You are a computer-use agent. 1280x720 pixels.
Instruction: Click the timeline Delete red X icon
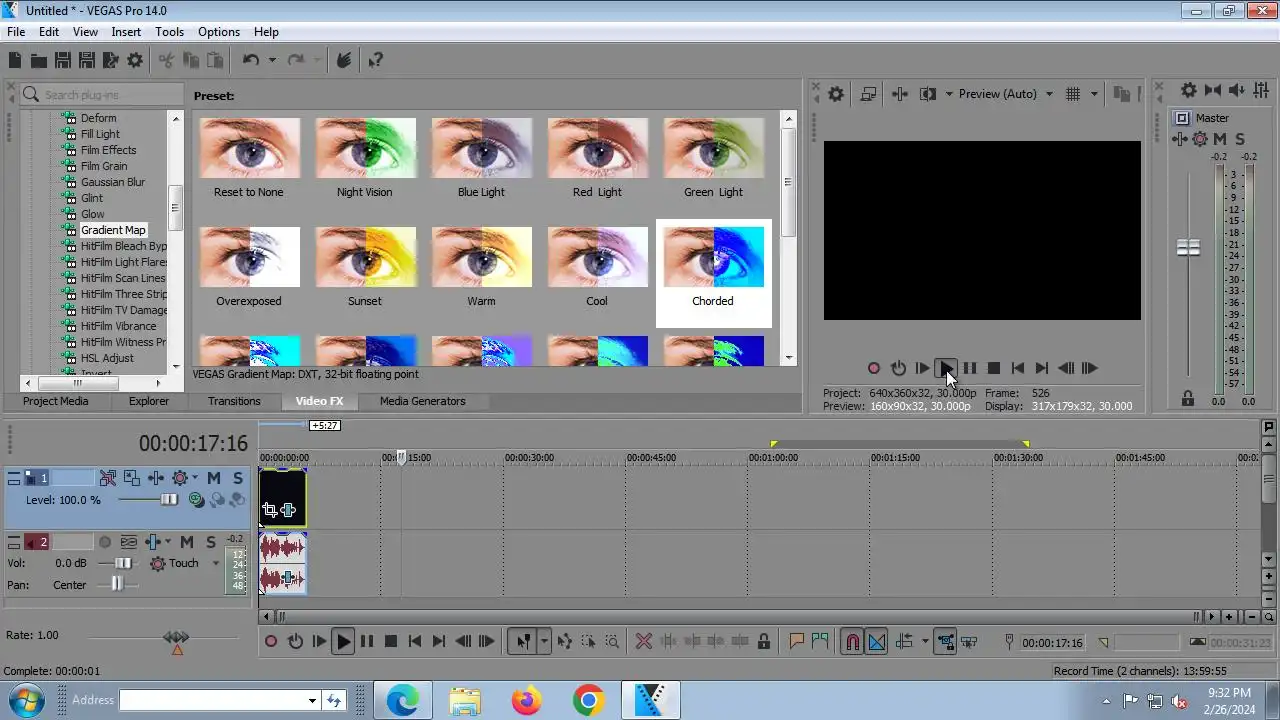644,642
